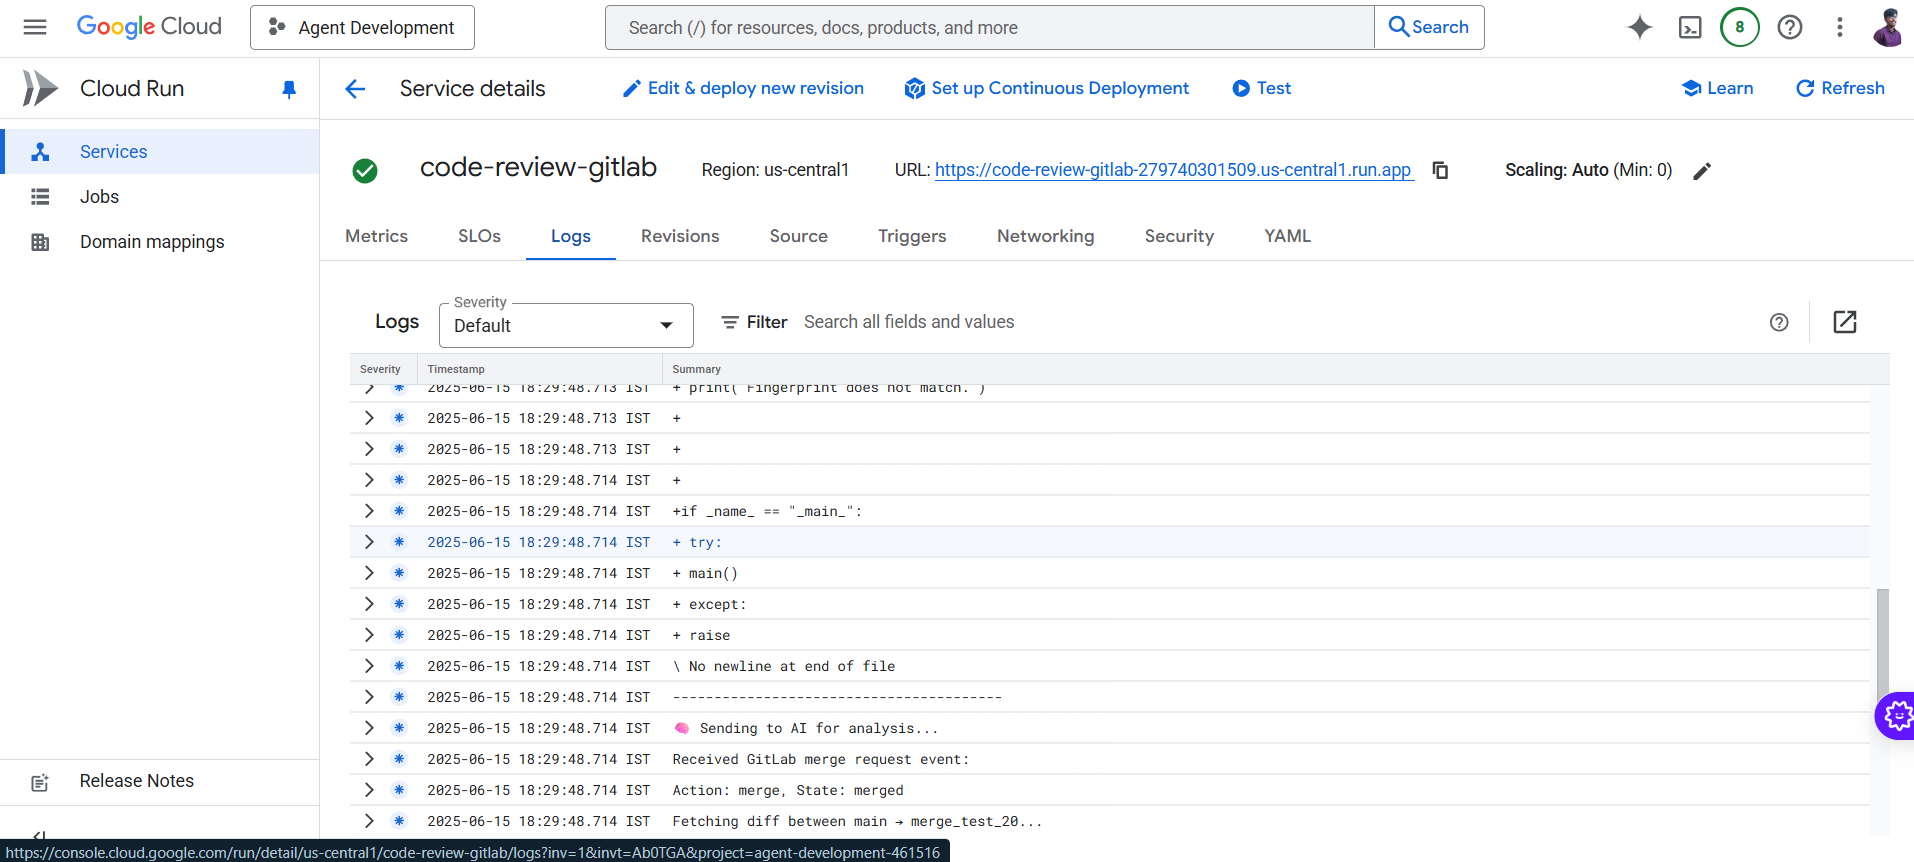This screenshot has width=1914, height=862.
Task: Click the Domain mappings sidebar icon
Action: coord(40,242)
